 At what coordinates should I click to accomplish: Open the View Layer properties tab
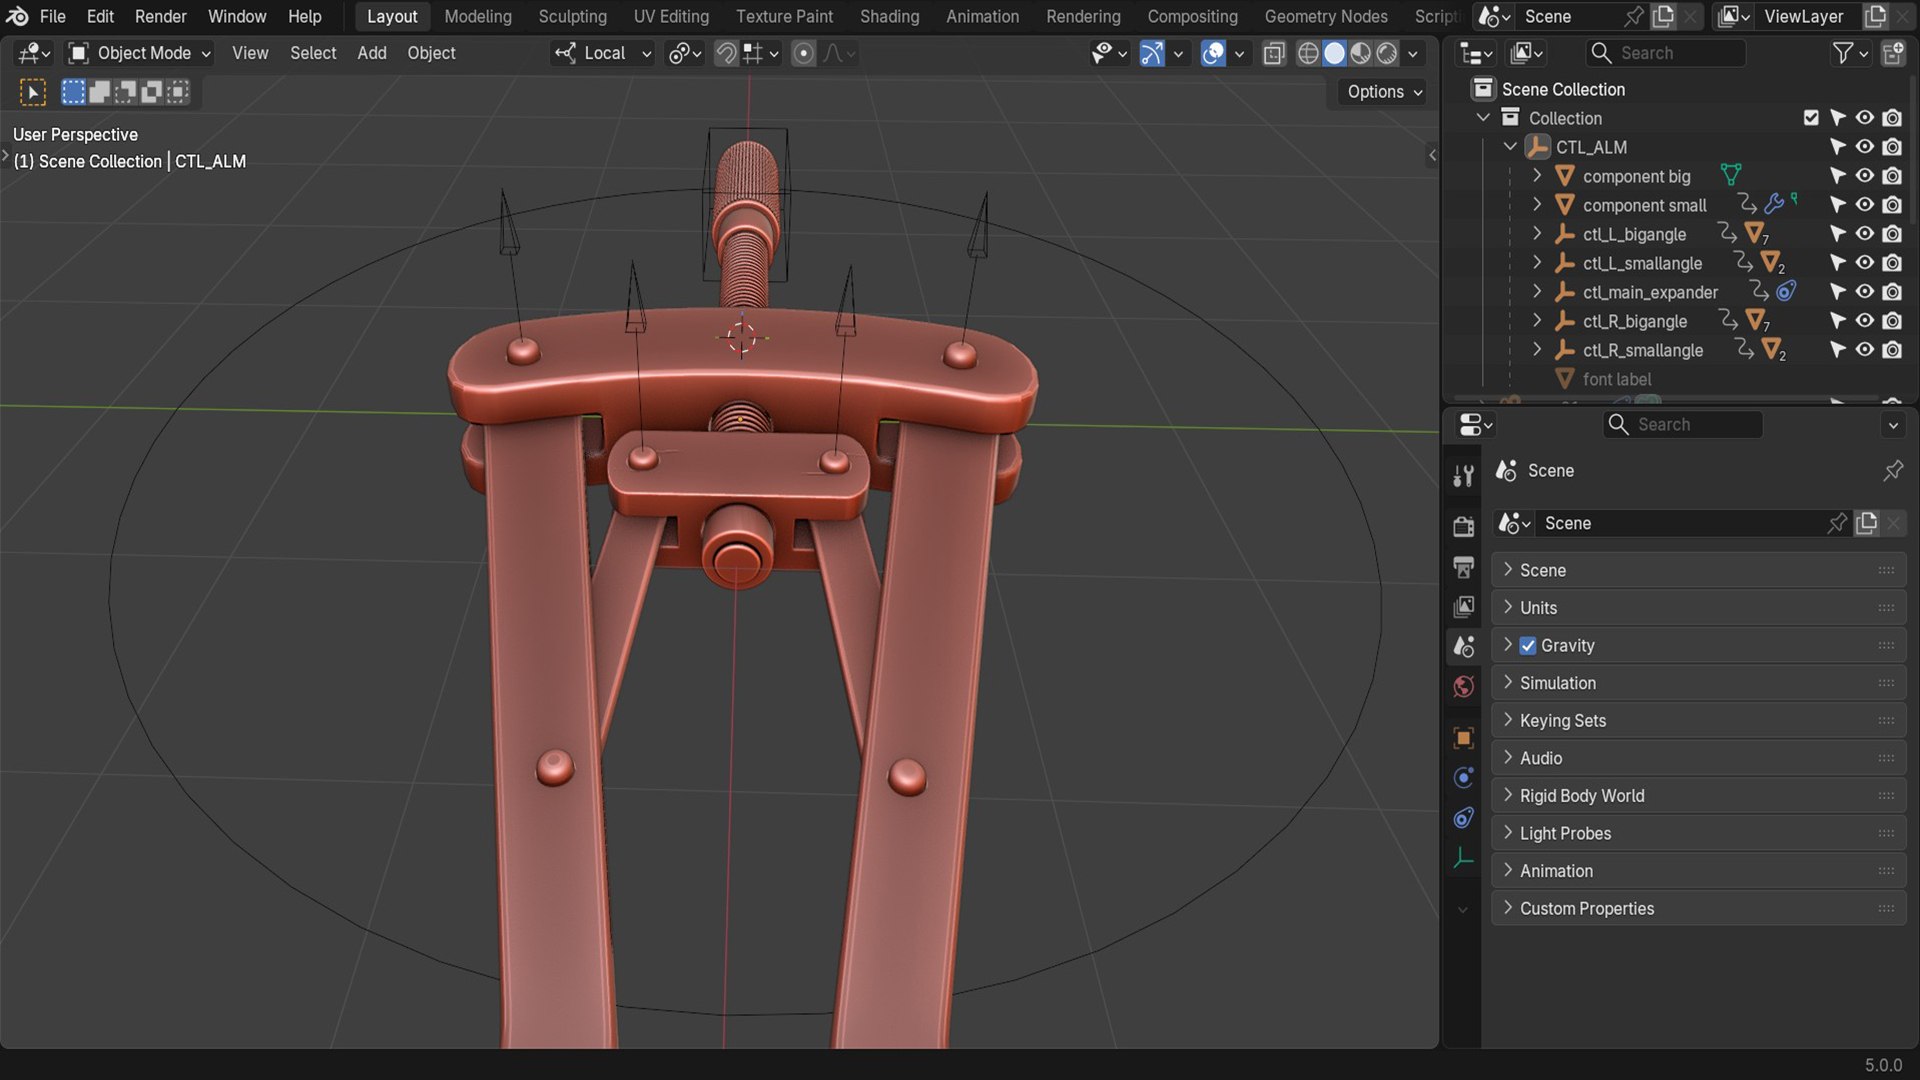click(x=1463, y=607)
